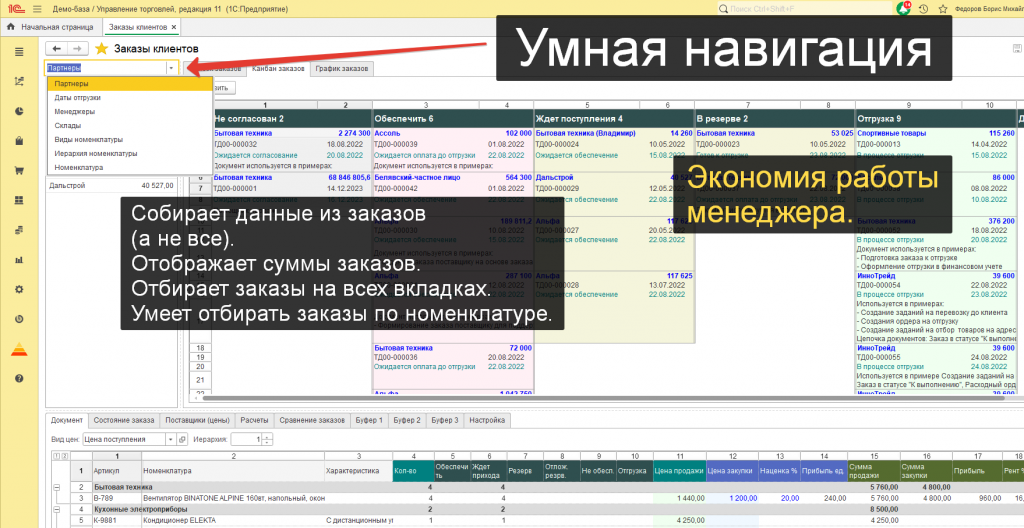Open the question mark help in sidebar
This screenshot has height=528, width=1024.
(x=19, y=378)
